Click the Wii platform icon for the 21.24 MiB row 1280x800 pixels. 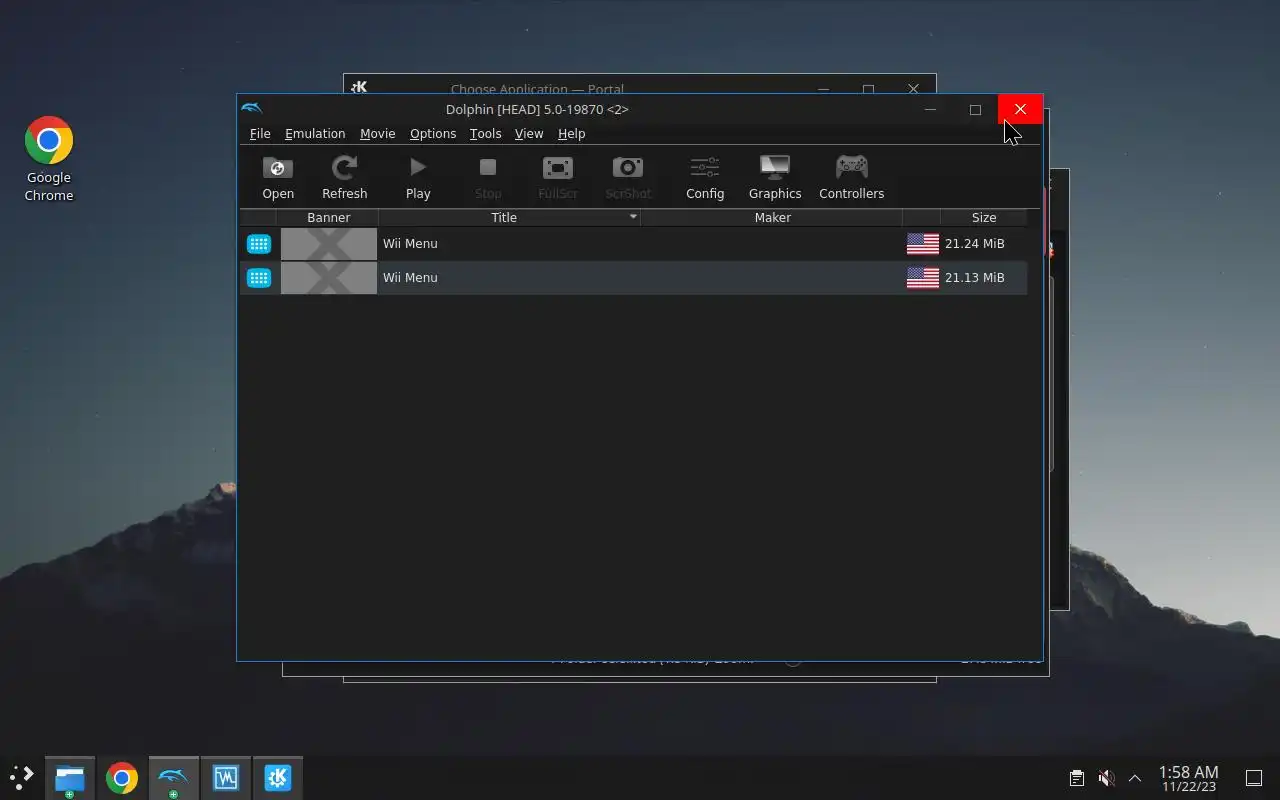pyautogui.click(x=259, y=244)
